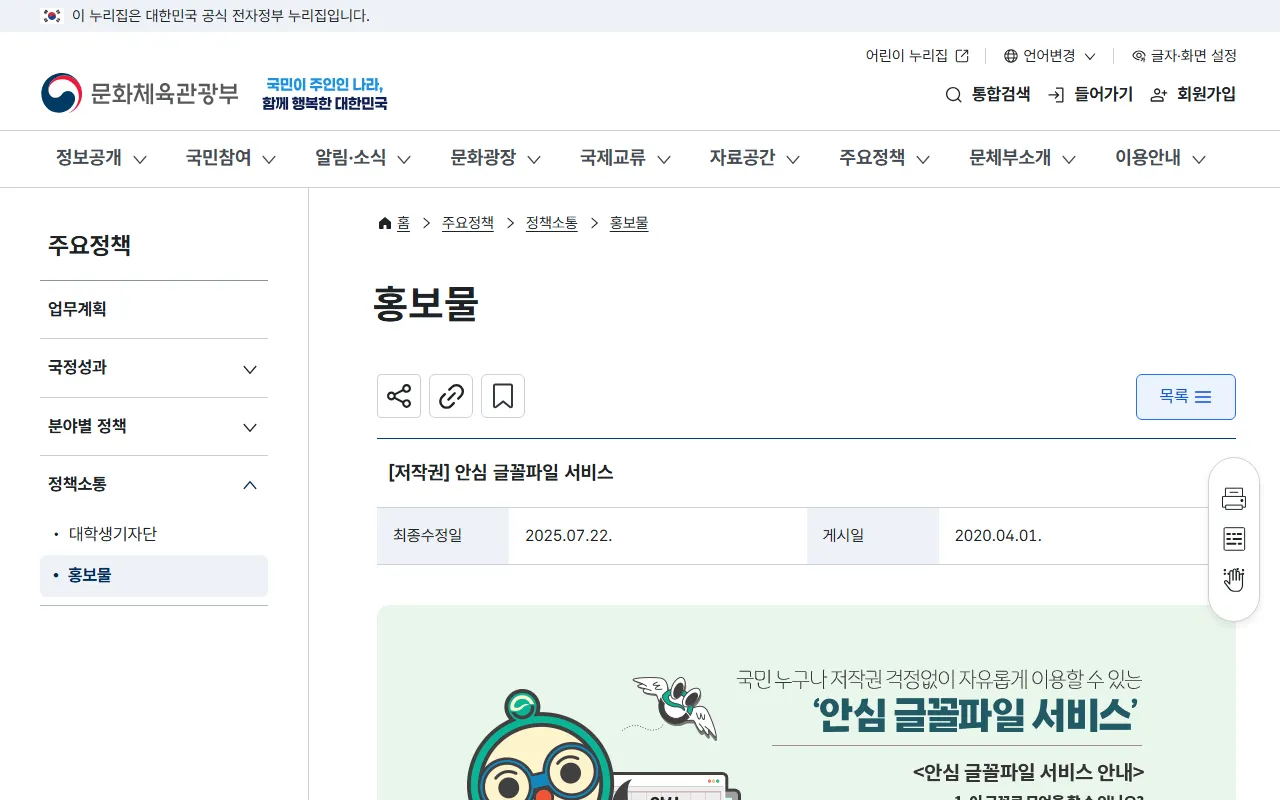Click the 회원가입 person-plus icon
Viewport: 1280px width, 800px height.
(x=1159, y=95)
